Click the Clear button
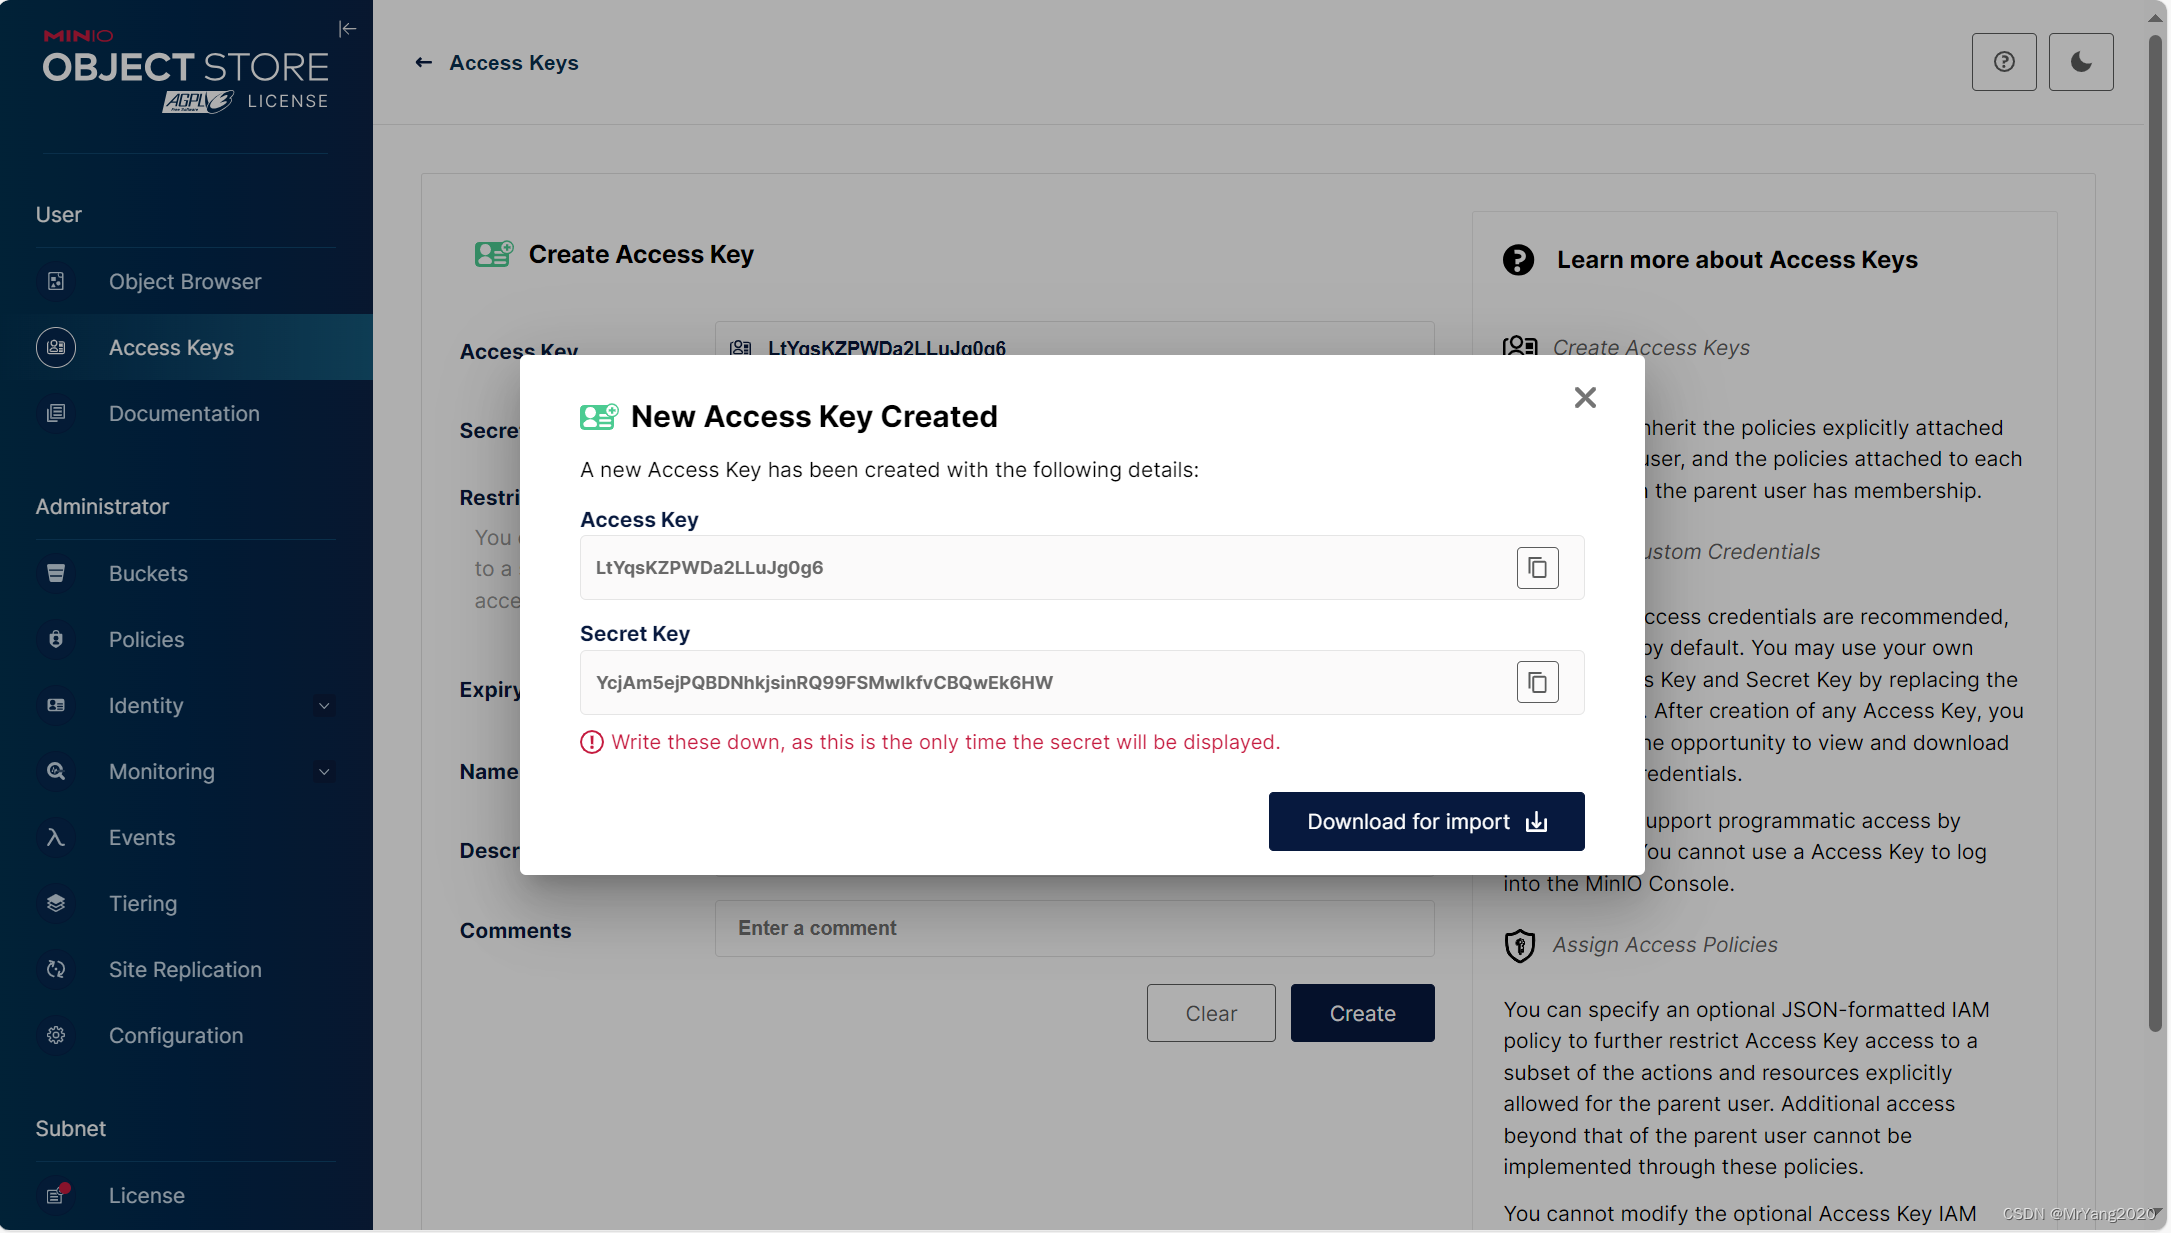The width and height of the screenshot is (2171, 1233). [x=1210, y=1013]
